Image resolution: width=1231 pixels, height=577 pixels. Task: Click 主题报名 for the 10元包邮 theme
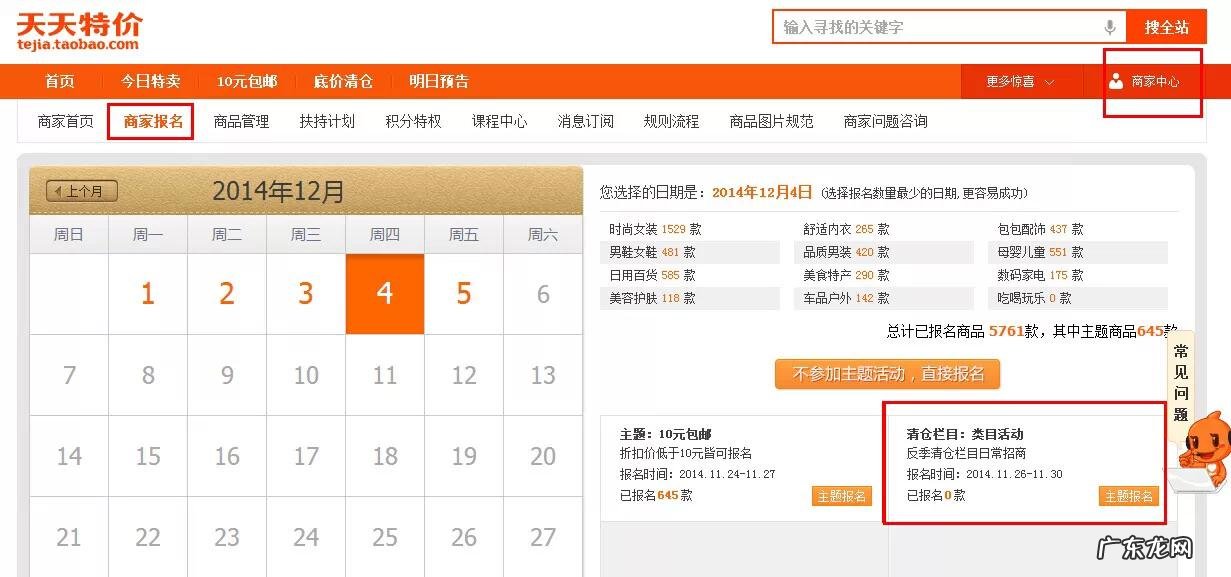[x=841, y=495]
